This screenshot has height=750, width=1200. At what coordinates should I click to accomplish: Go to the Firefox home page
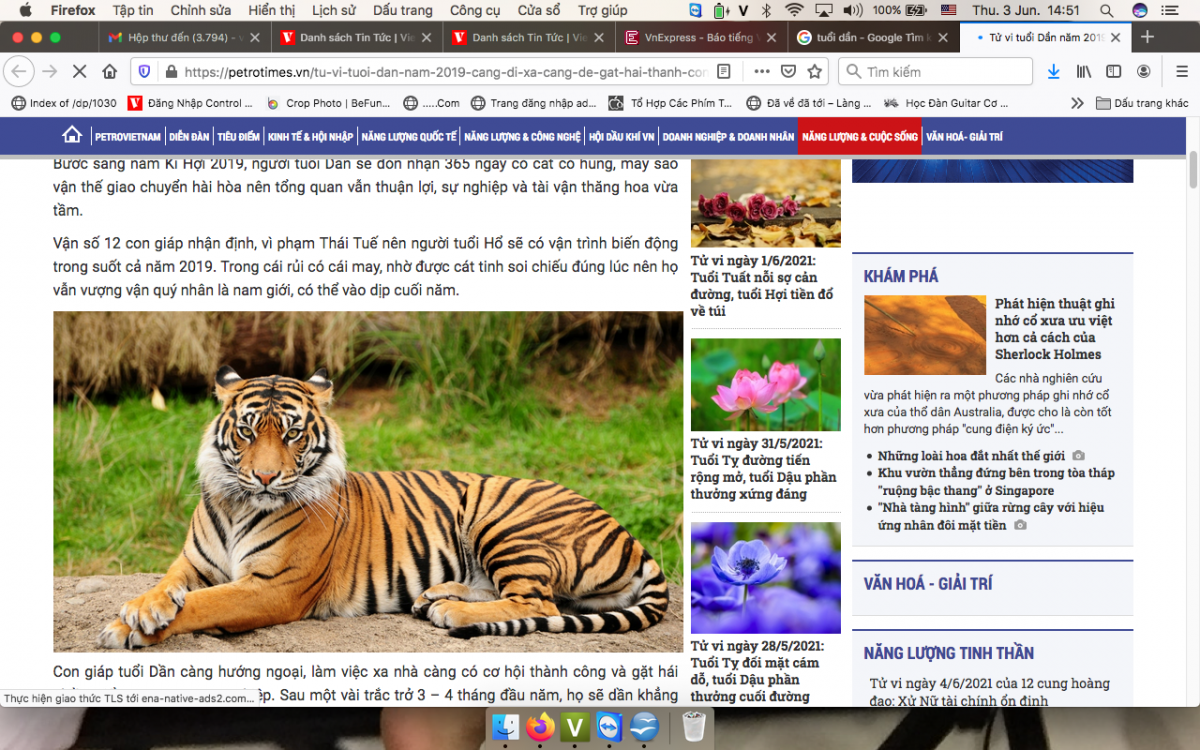(x=110, y=72)
